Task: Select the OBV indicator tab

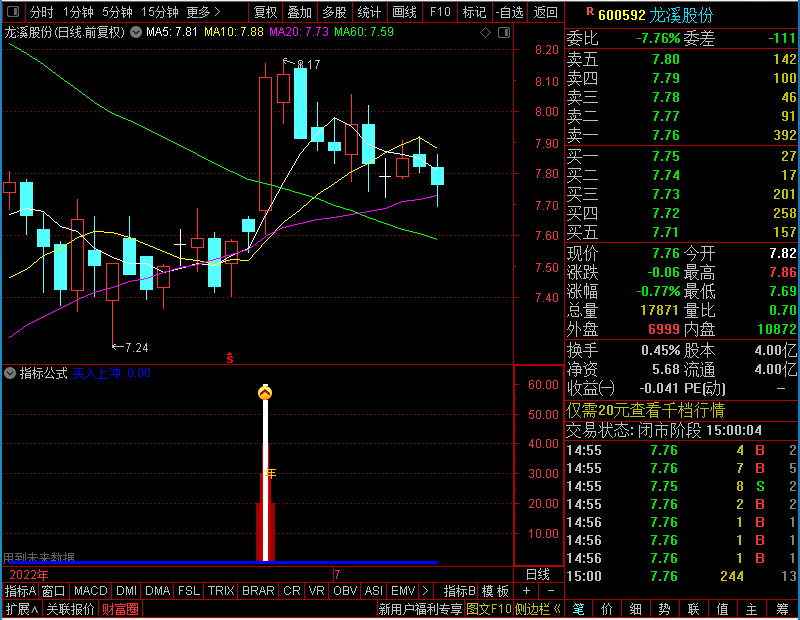Action: pyautogui.click(x=345, y=591)
